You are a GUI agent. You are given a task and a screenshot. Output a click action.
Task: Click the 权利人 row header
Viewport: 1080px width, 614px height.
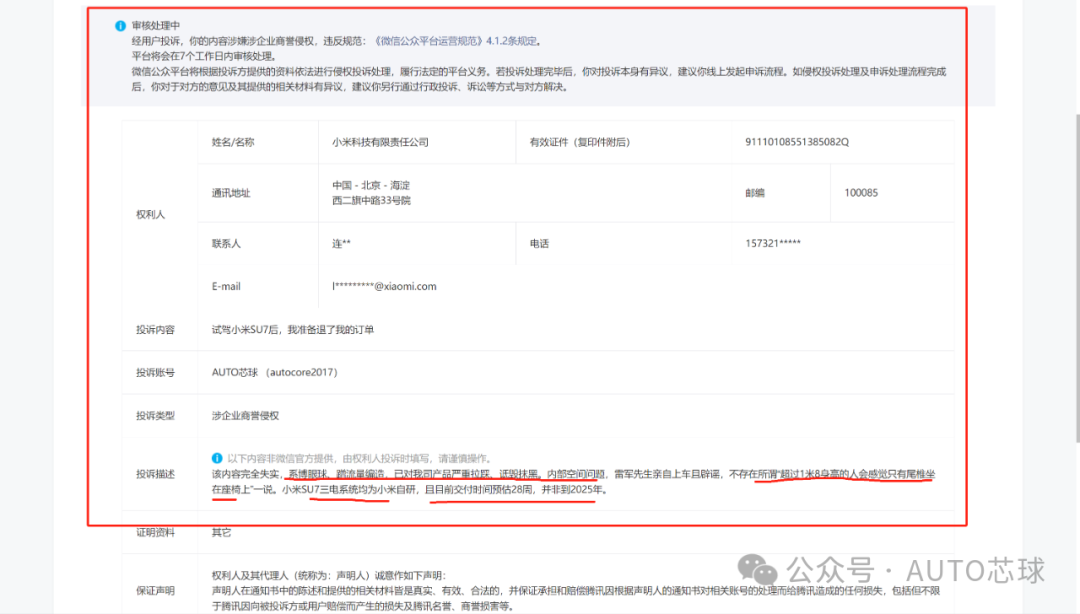coord(150,214)
